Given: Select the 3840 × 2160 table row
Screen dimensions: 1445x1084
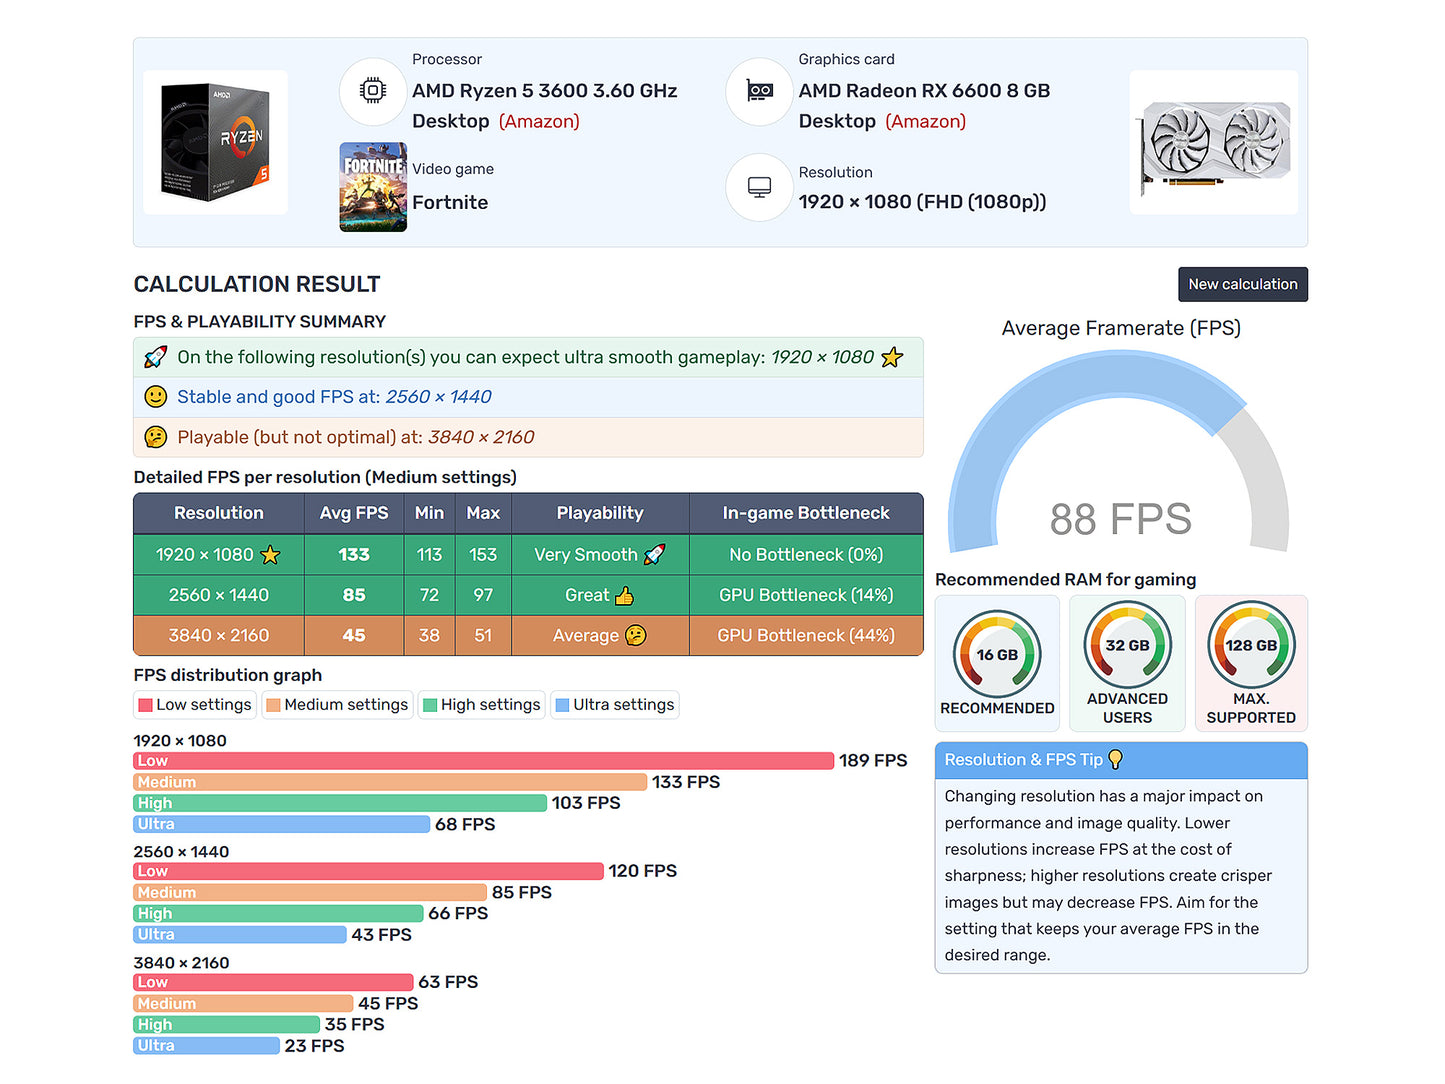Looking at the screenshot, I should click(x=528, y=636).
